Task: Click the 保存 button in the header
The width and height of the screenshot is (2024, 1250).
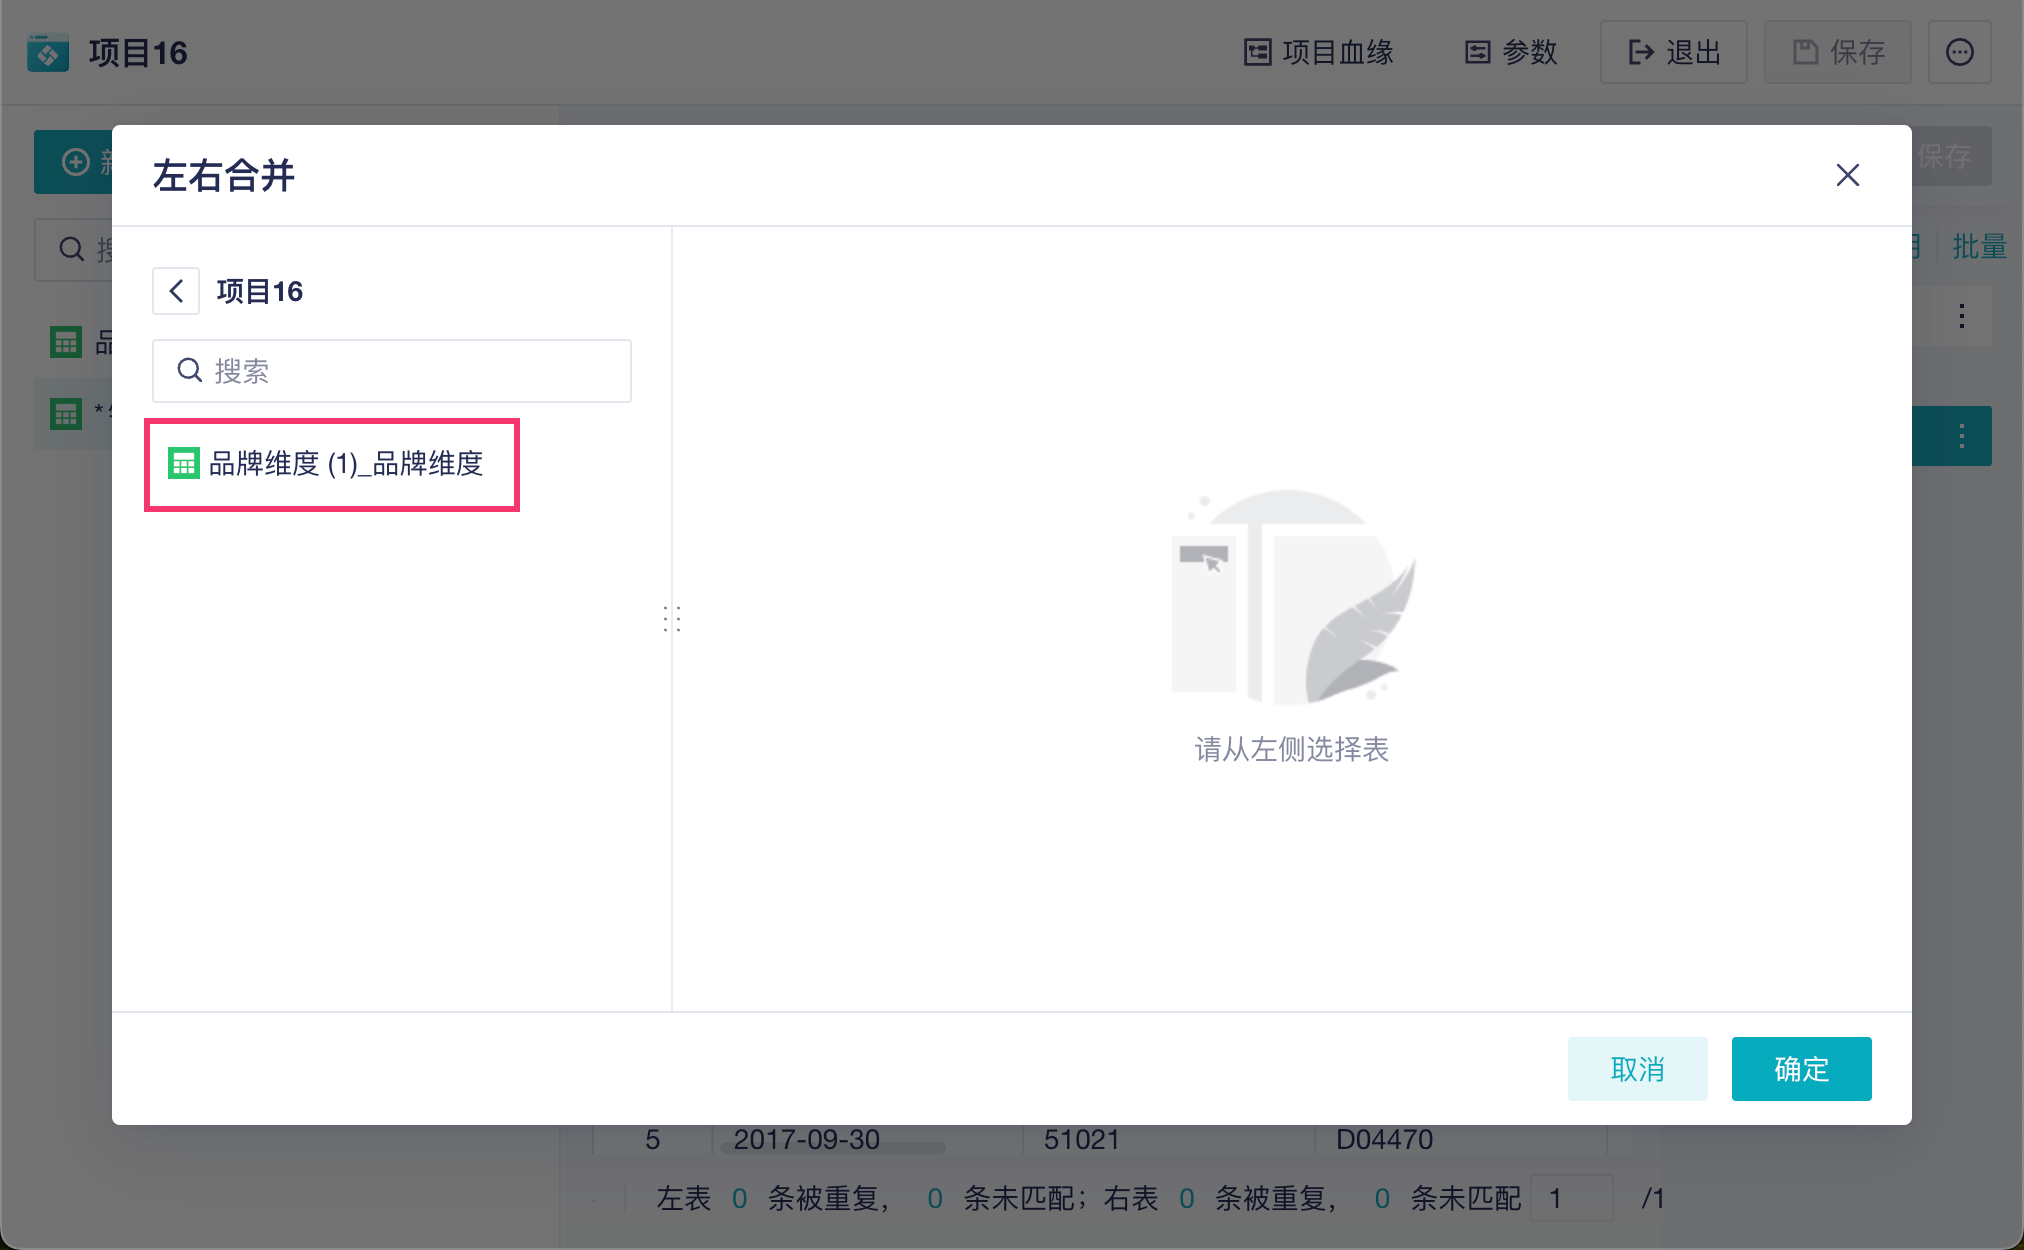Action: click(1838, 52)
